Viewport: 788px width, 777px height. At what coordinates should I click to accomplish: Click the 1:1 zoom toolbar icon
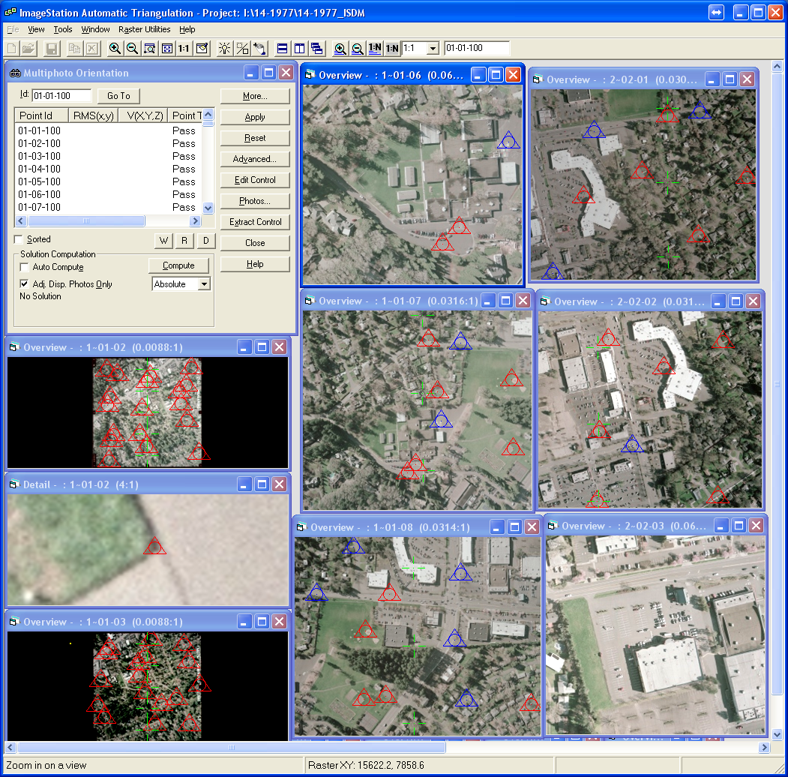184,48
